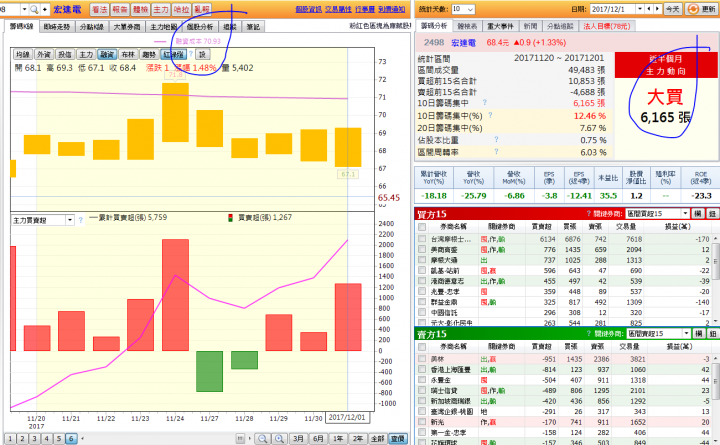Viewport: 720px width, 445px height.
Task: Toggle the 融資 overlay button
Action: tap(107, 54)
